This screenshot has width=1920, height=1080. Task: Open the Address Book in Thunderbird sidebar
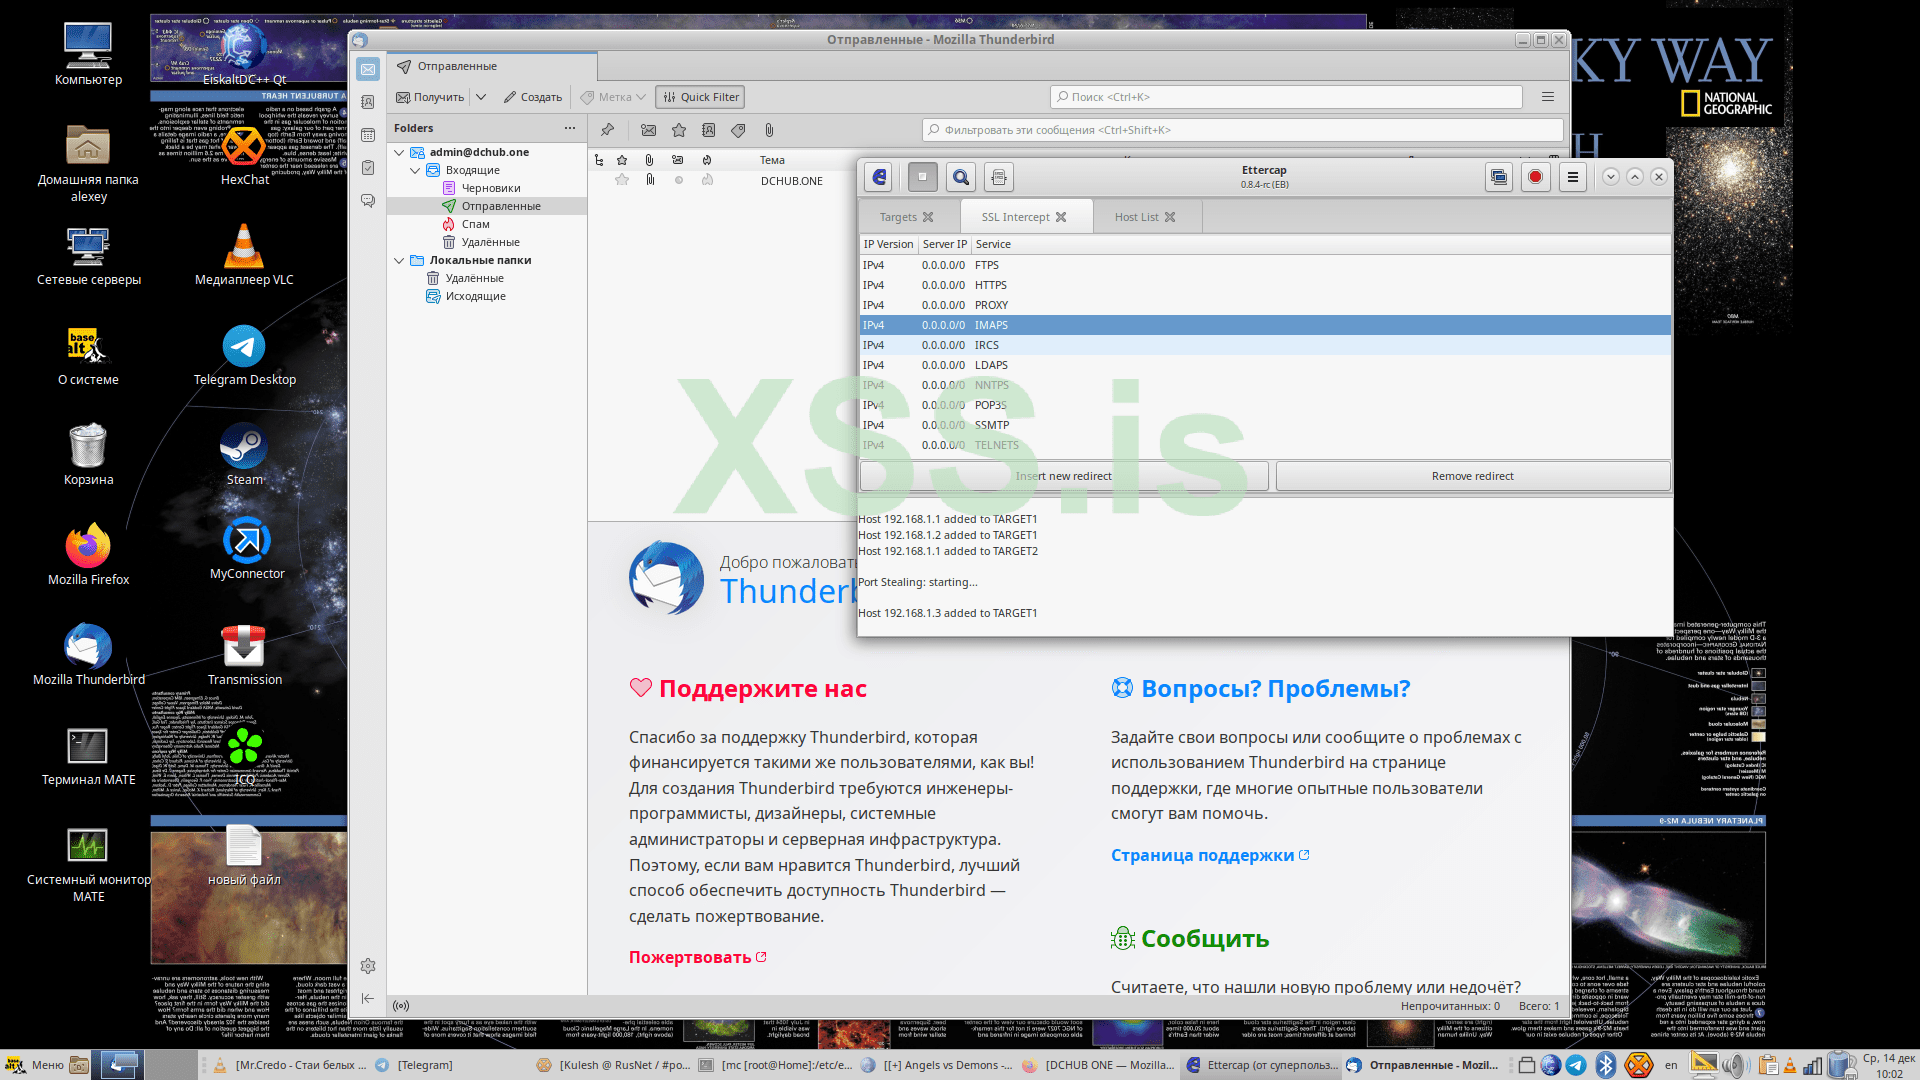(368, 103)
